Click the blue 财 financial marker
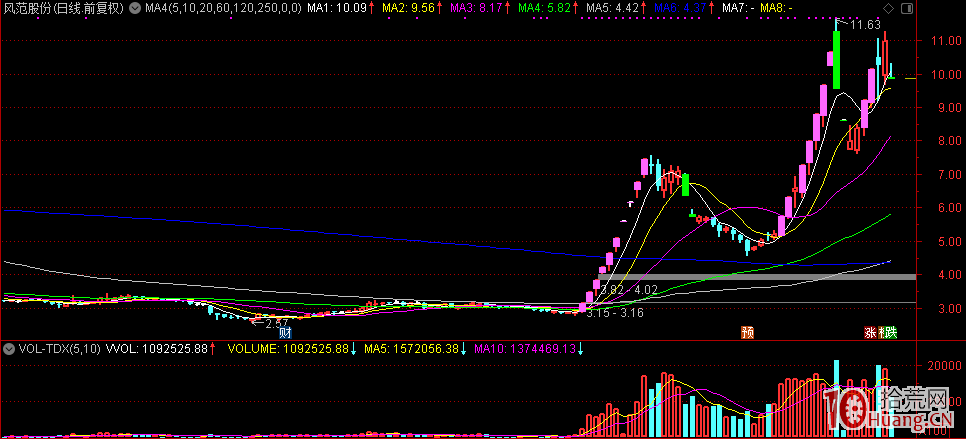966x439 pixels. pos(285,333)
